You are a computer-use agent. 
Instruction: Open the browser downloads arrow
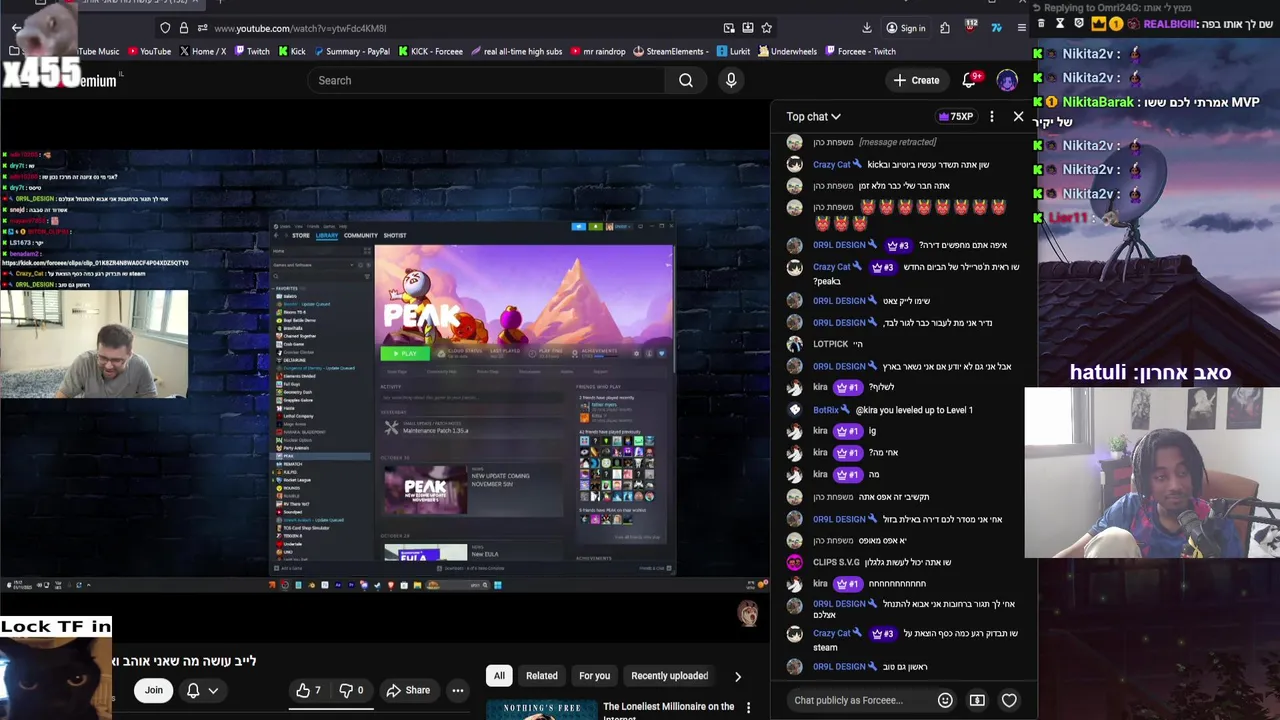pyautogui.click(x=867, y=28)
